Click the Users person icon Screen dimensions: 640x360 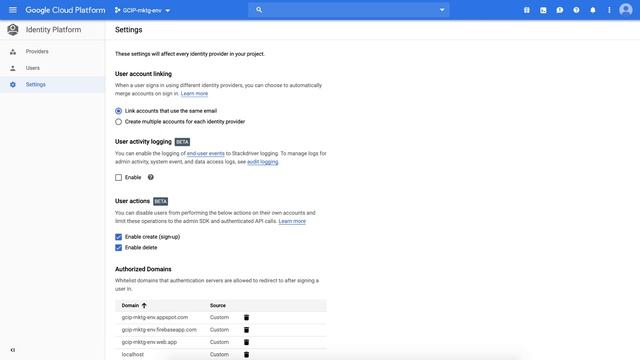[13, 68]
